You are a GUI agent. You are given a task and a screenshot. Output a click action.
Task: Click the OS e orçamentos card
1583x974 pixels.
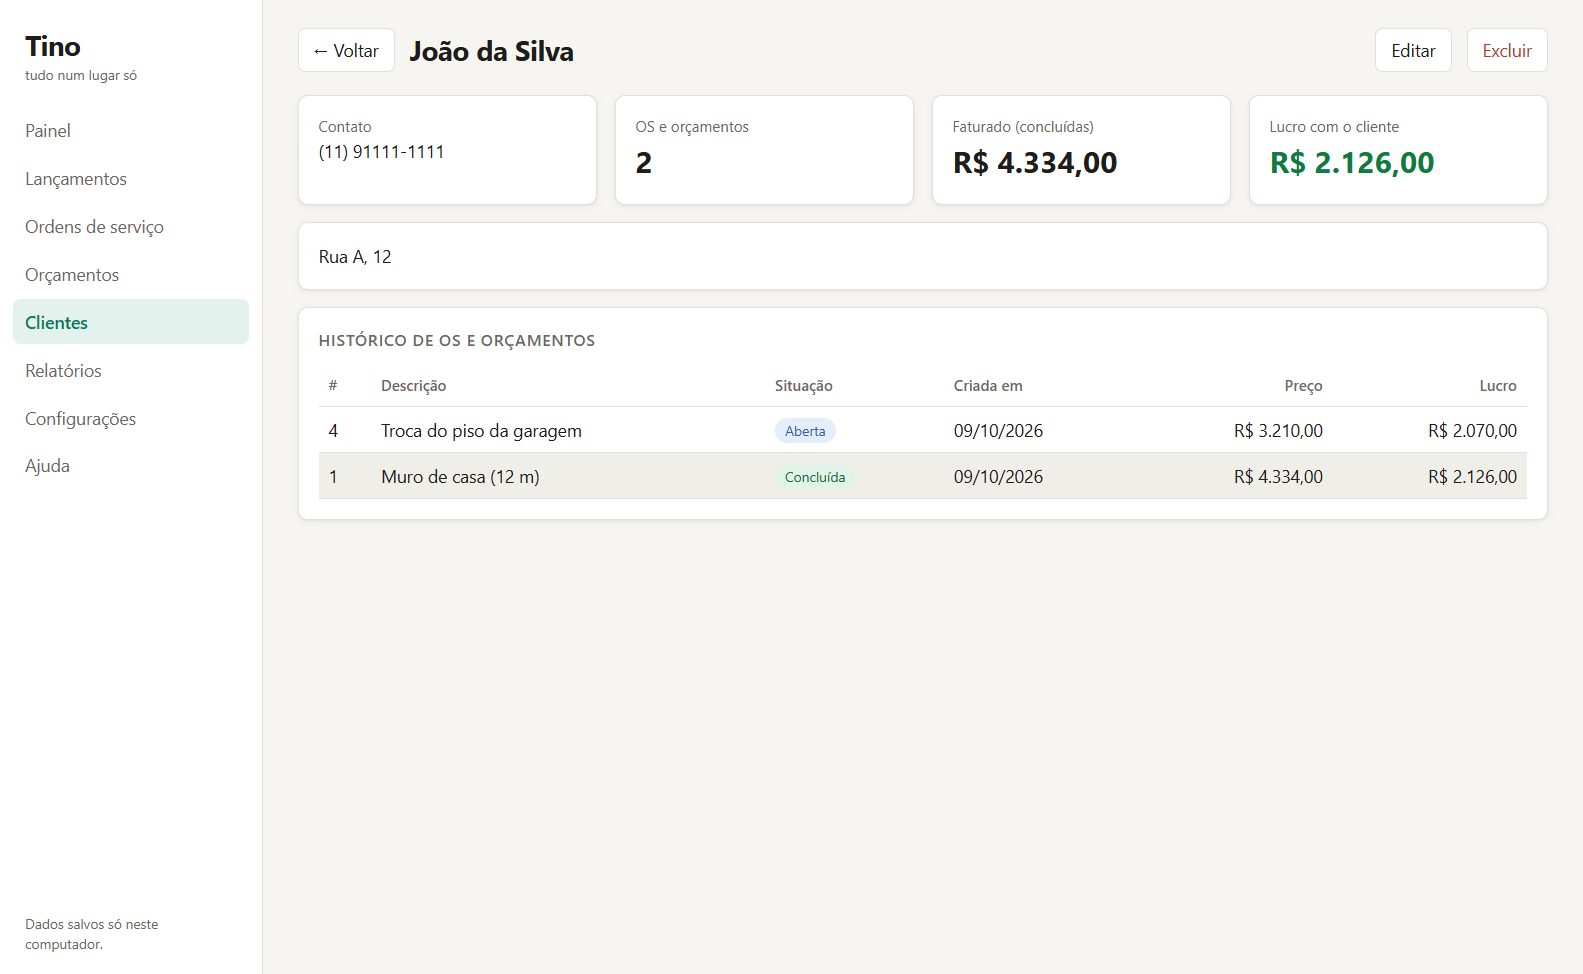pos(764,150)
